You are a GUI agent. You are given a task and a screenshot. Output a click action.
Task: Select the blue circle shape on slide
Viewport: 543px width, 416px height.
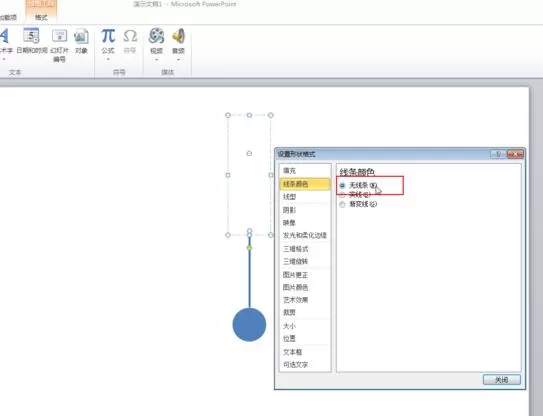click(249, 325)
